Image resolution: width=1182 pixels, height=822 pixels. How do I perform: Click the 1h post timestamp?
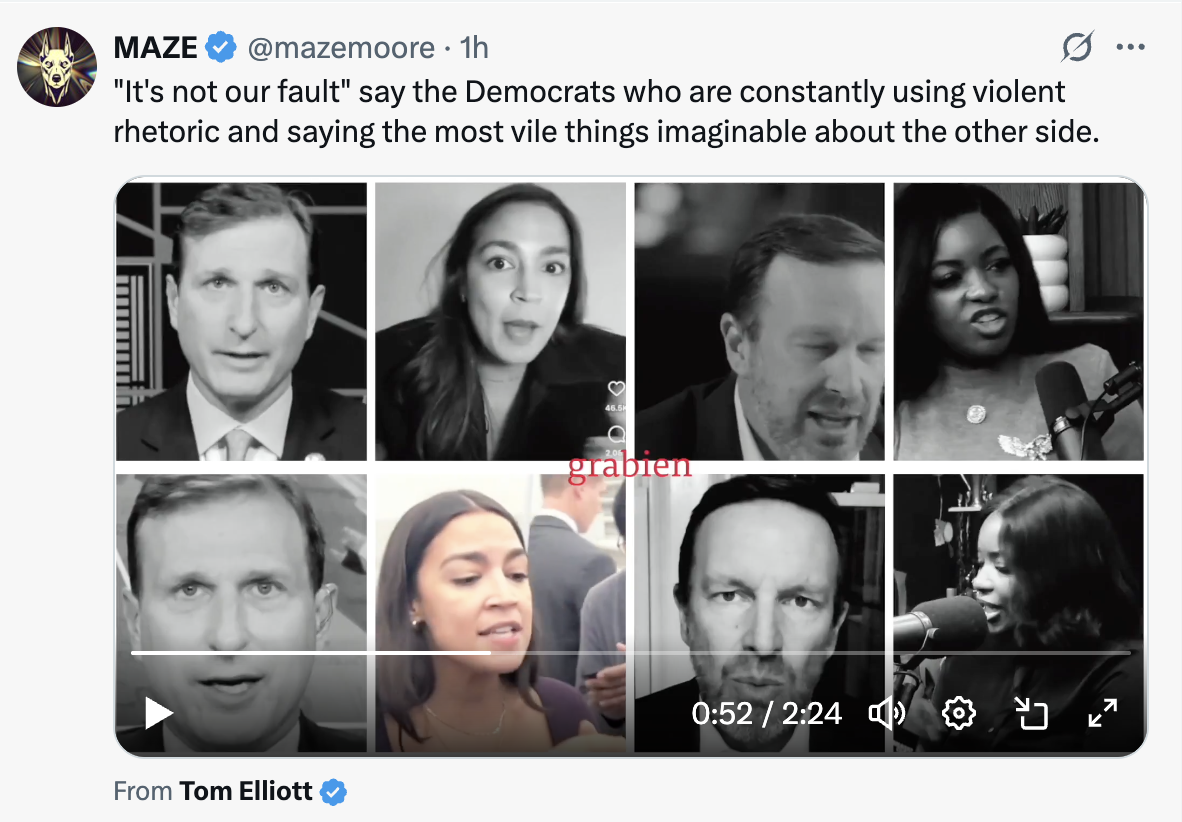coord(474,47)
